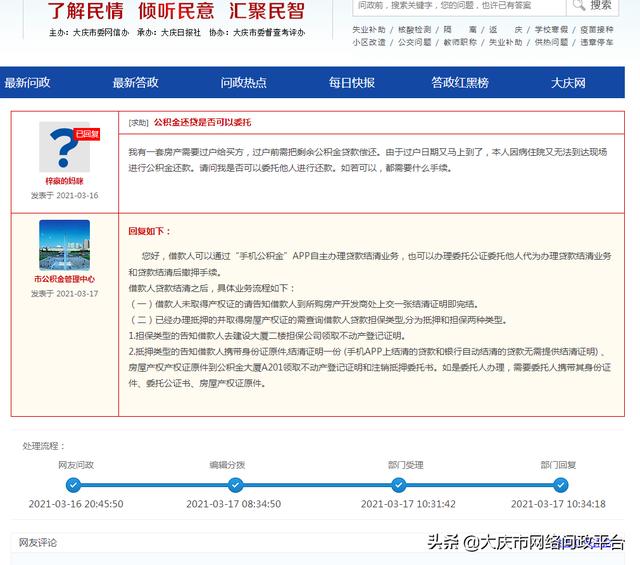Click reply line starting with 1.担保类型
Image resolution: width=640 pixels, height=565 pixels.
click(267, 336)
